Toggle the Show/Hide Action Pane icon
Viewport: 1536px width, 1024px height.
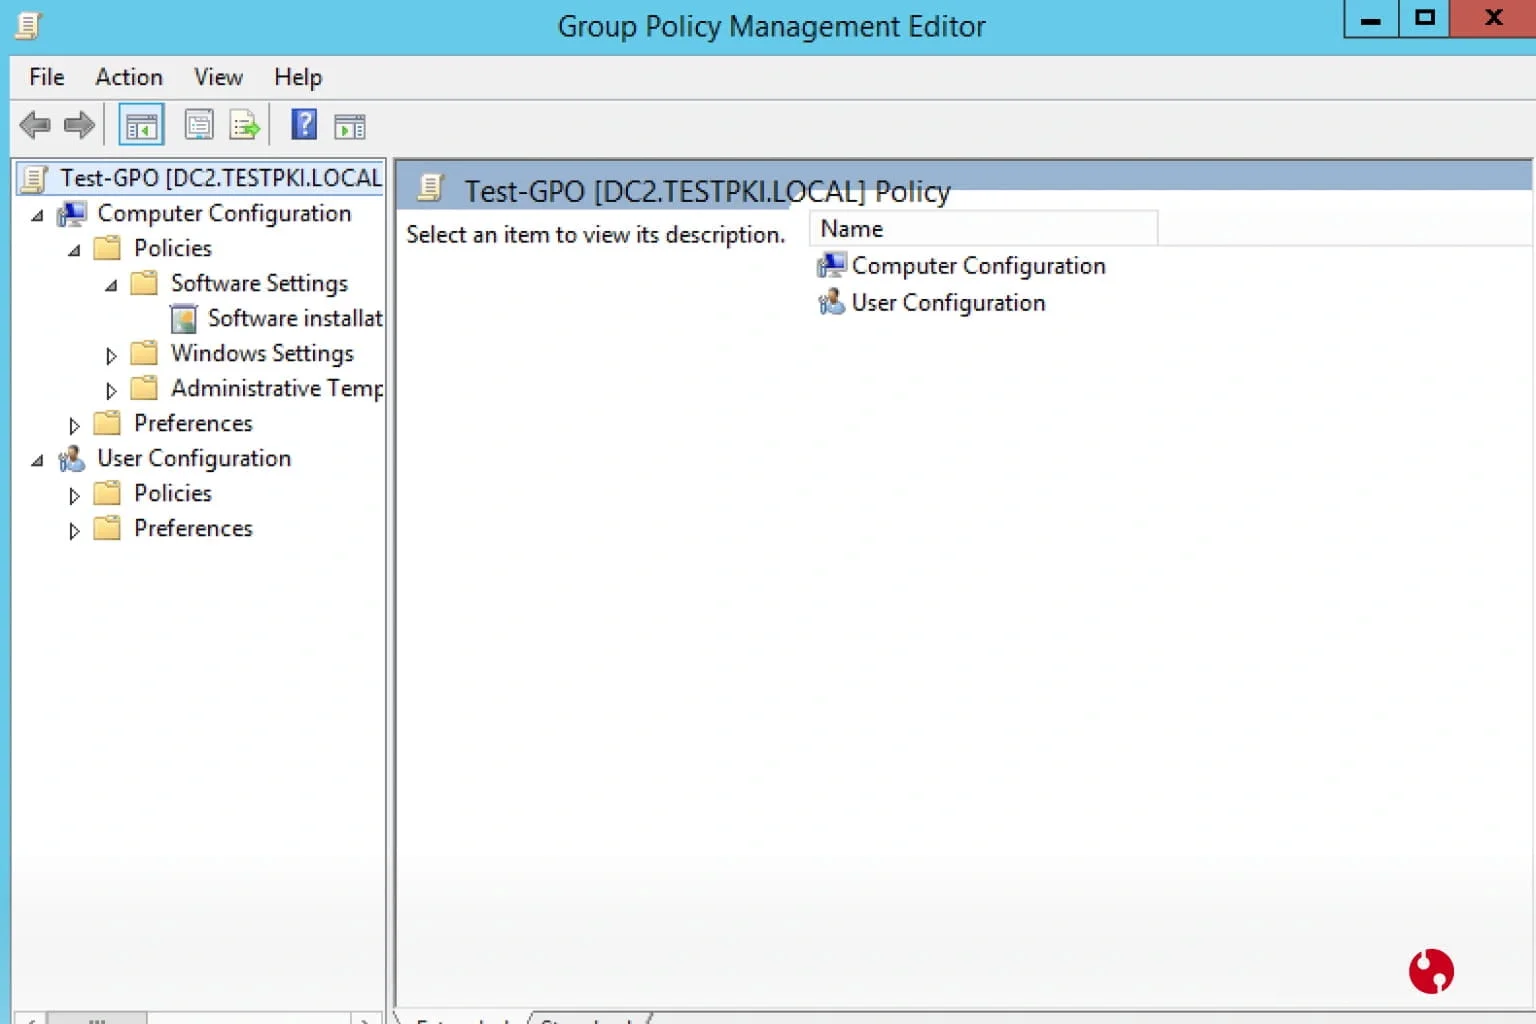click(x=350, y=126)
